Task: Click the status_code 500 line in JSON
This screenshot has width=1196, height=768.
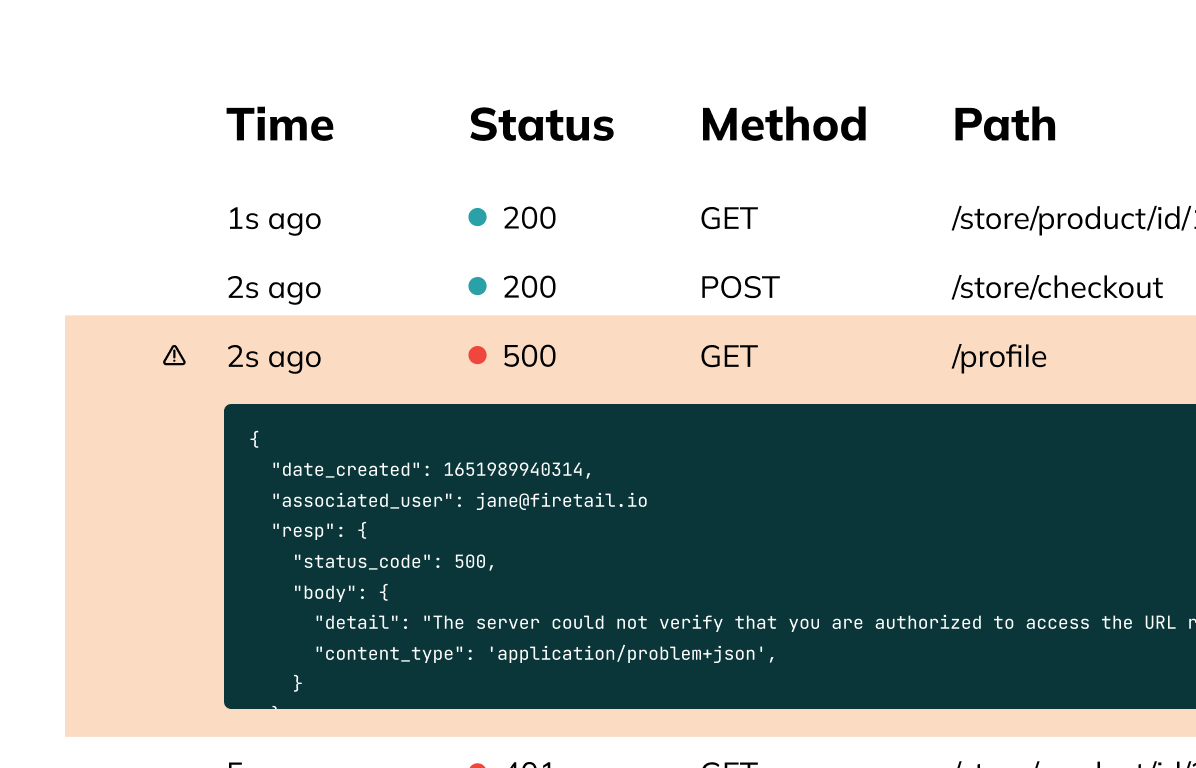Action: click(x=394, y=562)
